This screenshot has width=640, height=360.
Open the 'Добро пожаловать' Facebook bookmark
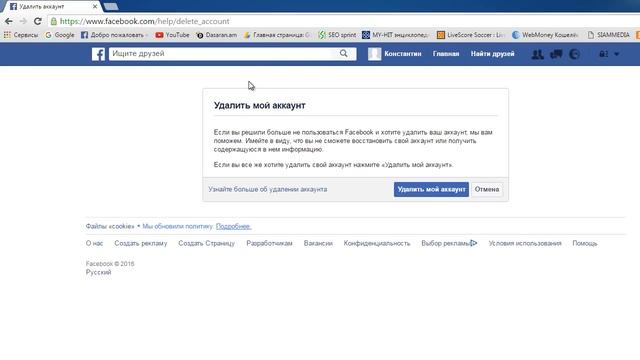coord(113,35)
